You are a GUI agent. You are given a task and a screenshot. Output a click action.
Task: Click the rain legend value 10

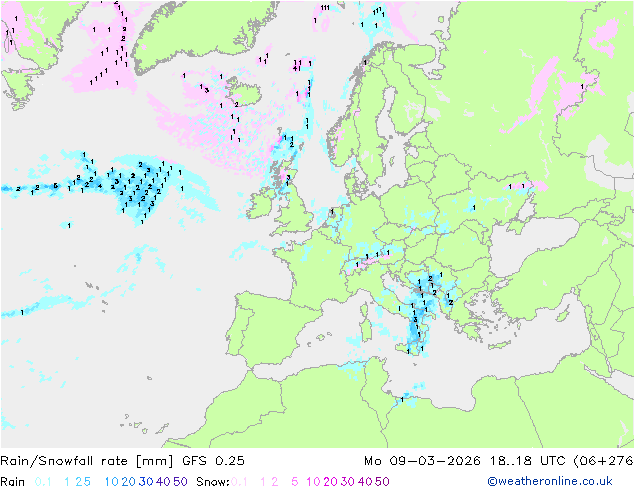(112, 482)
